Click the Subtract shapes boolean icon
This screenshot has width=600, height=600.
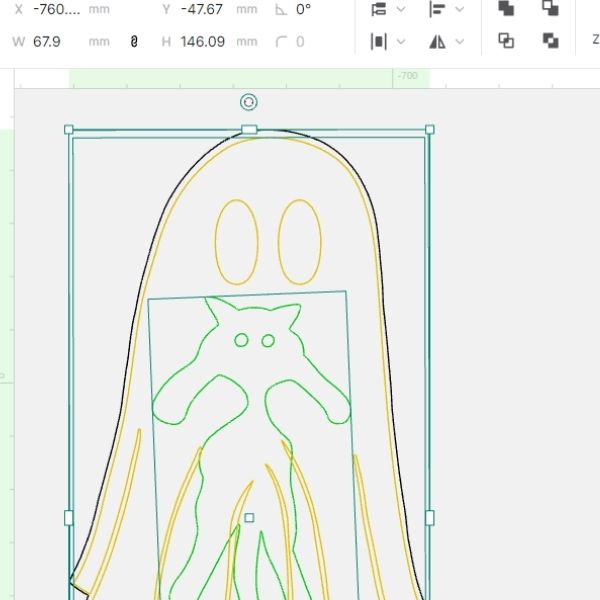click(x=550, y=8)
